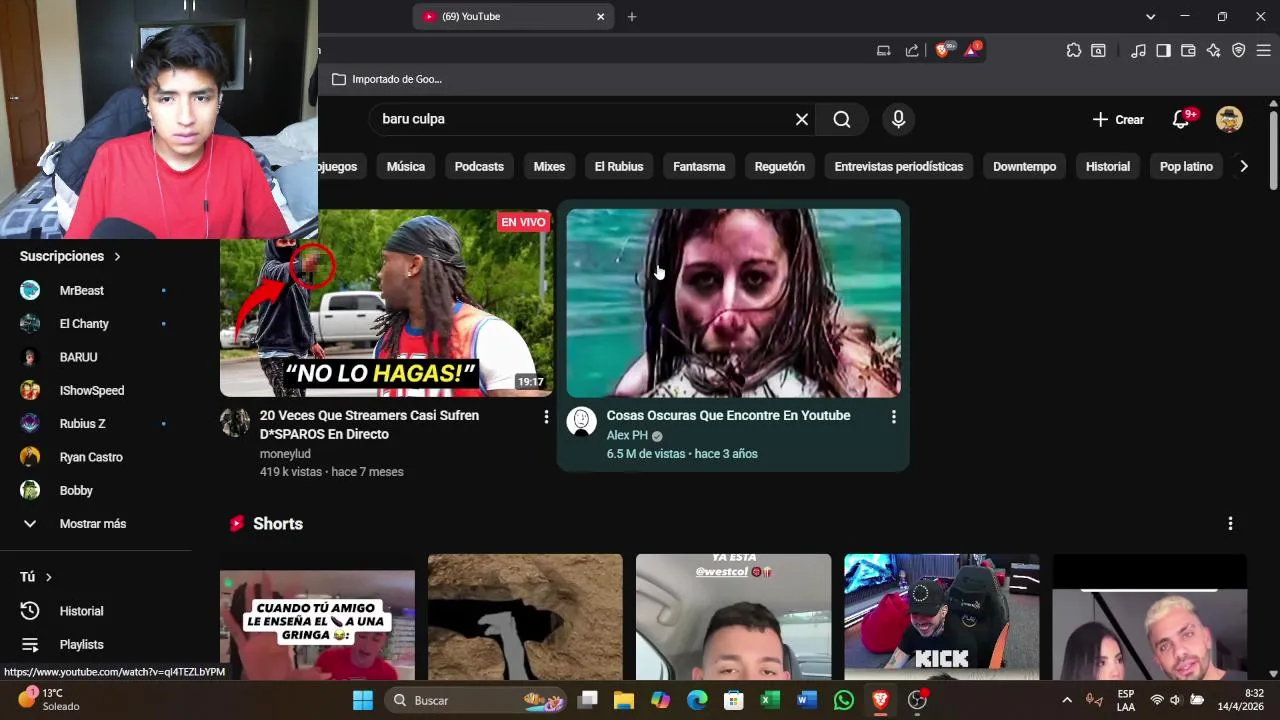Show hidden system tray icons
Screen dimensions: 1280x720
pyautogui.click(x=1067, y=700)
